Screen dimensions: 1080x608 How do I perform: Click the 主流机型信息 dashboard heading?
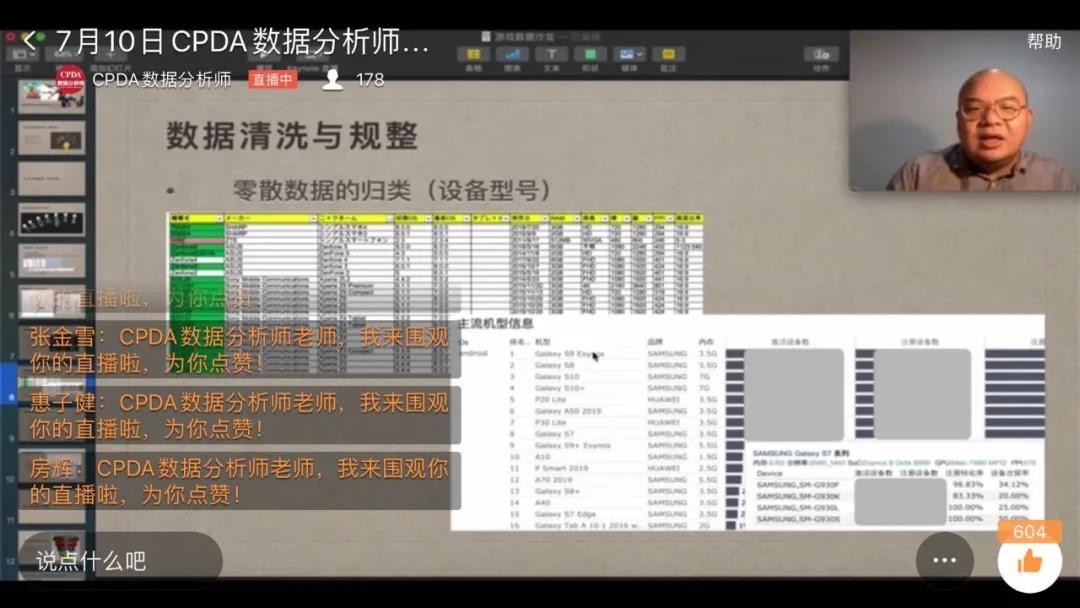tap(496, 324)
